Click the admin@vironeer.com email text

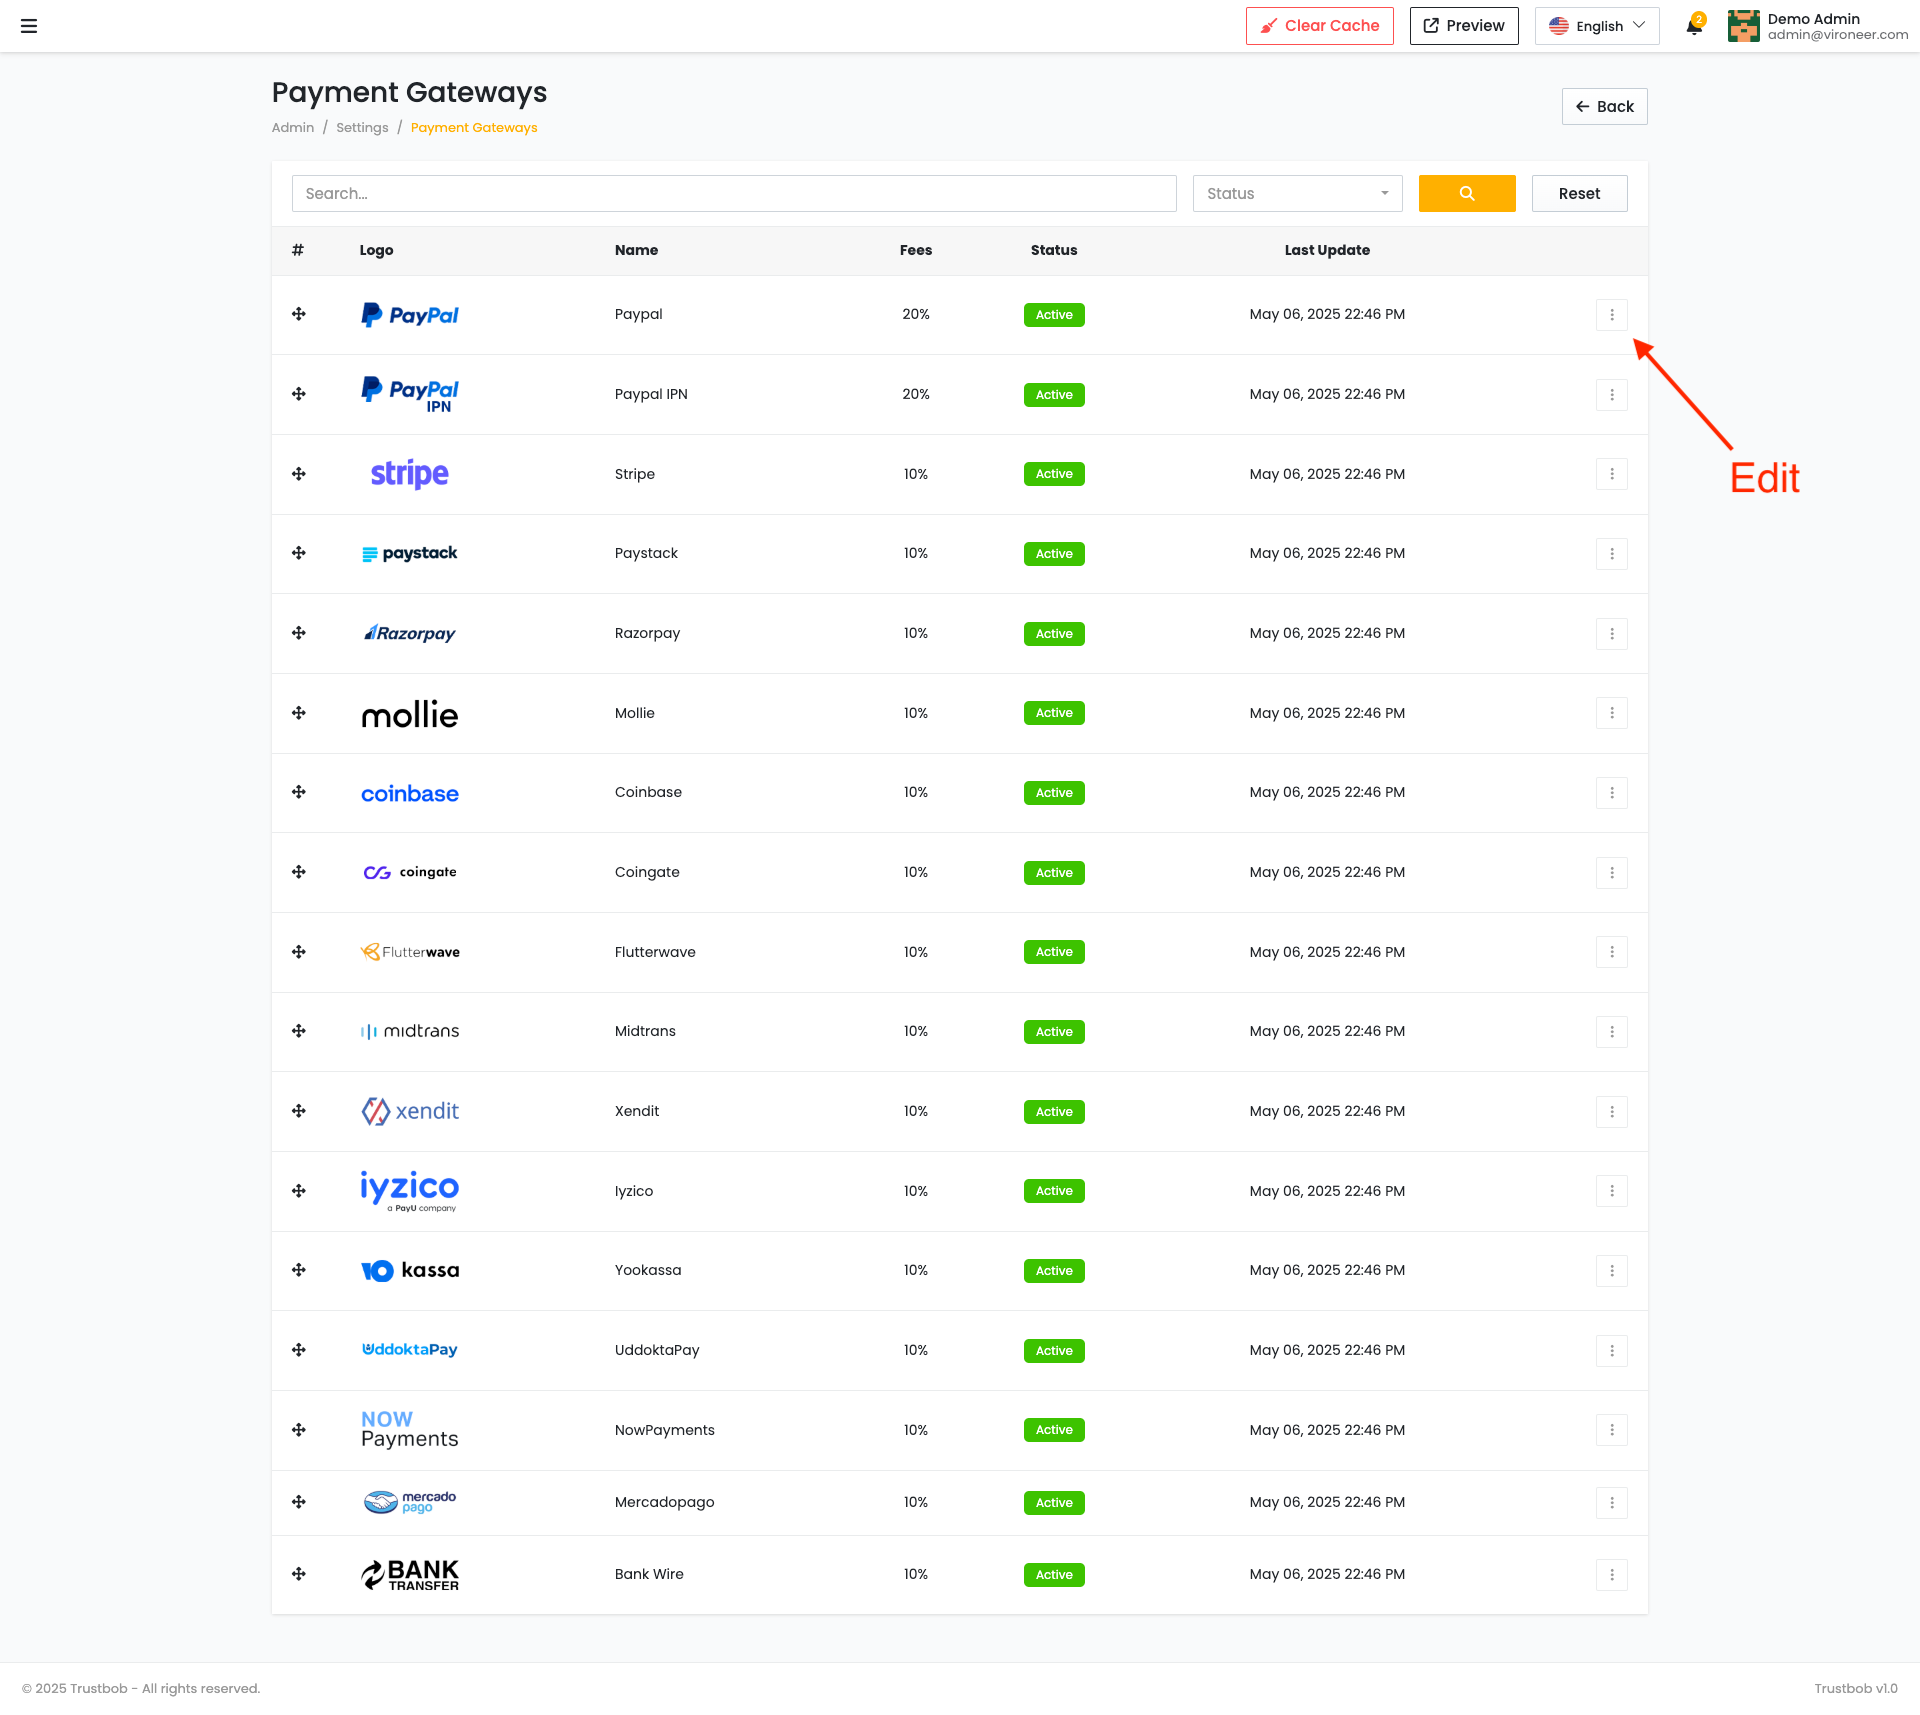point(1838,35)
